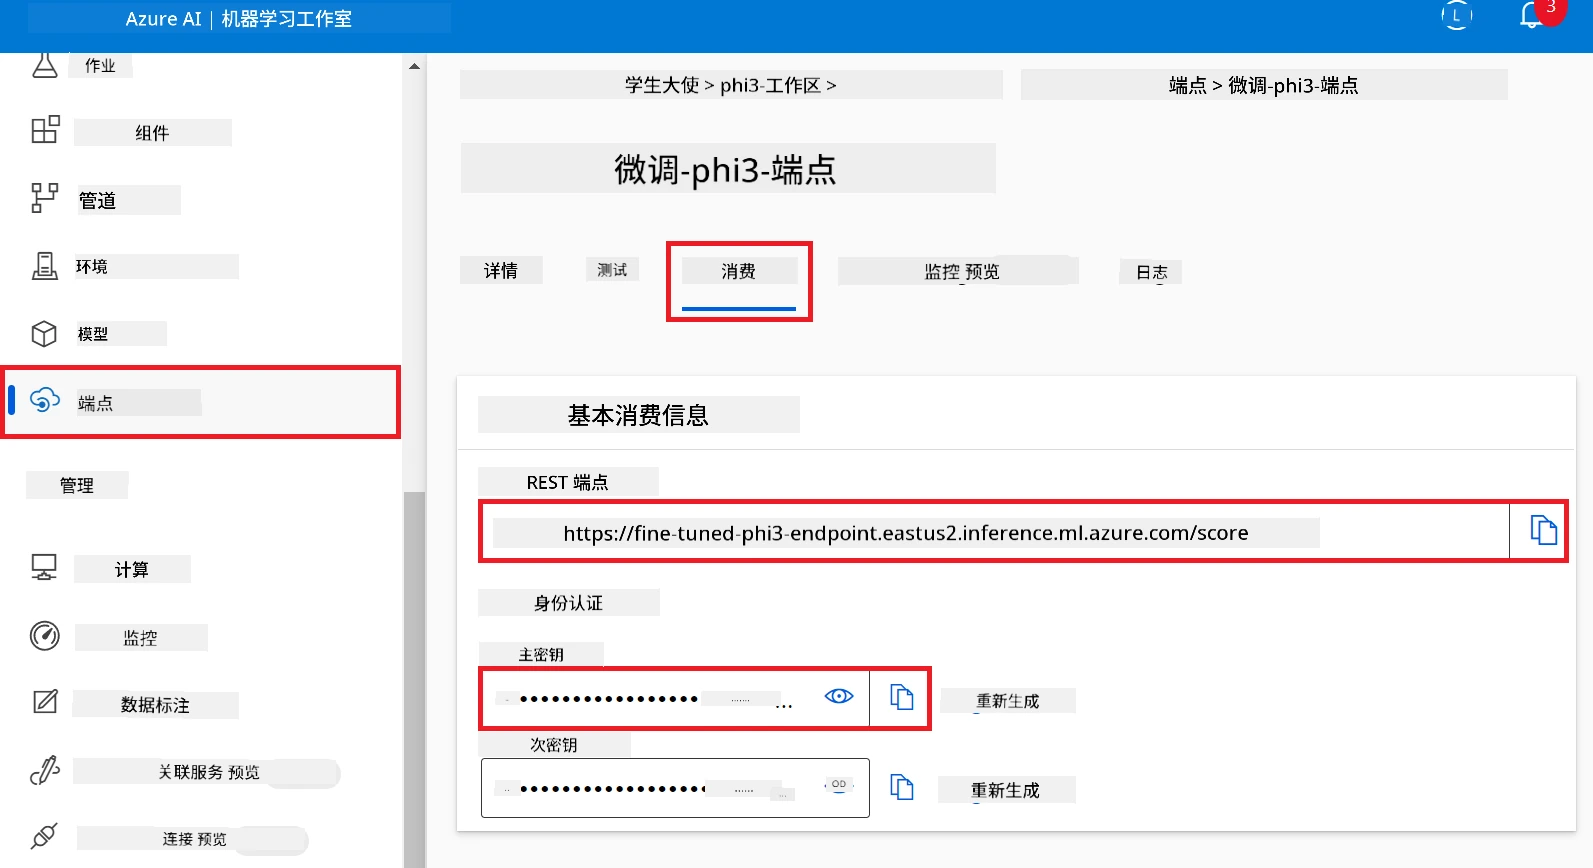Reveal the secondary key with eye icon

pyautogui.click(x=839, y=785)
